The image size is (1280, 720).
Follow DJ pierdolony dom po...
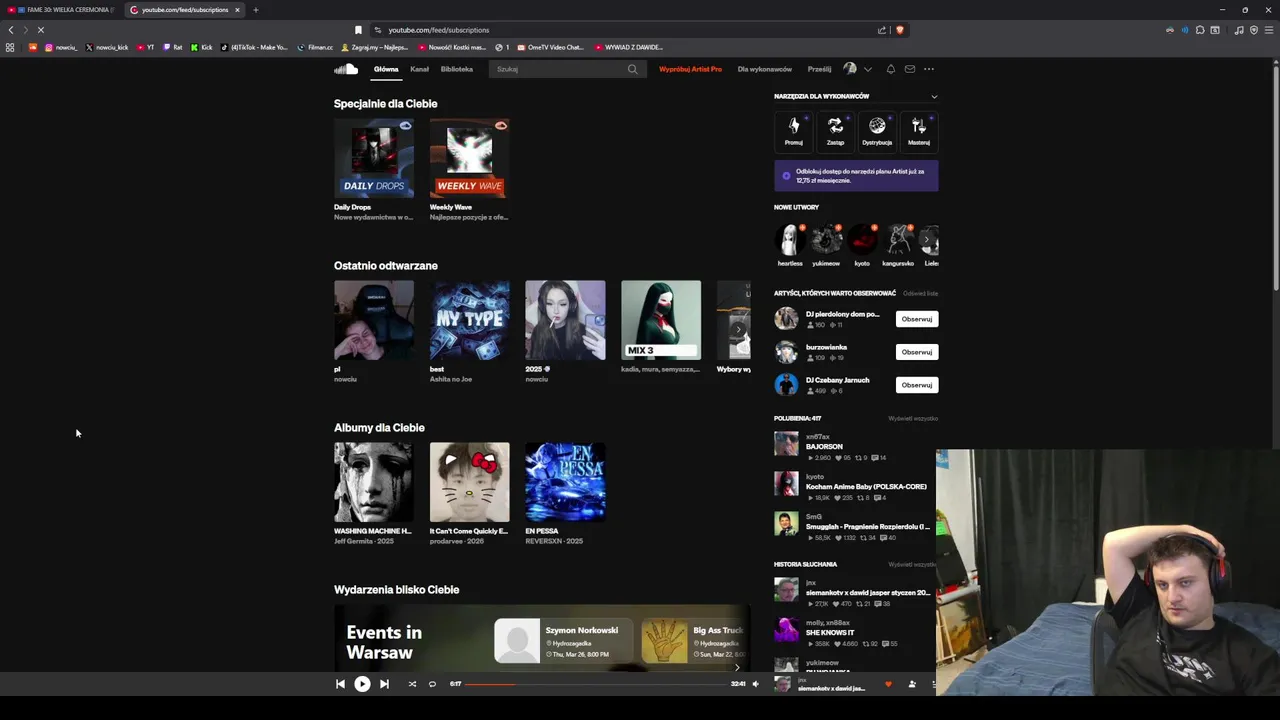917,319
